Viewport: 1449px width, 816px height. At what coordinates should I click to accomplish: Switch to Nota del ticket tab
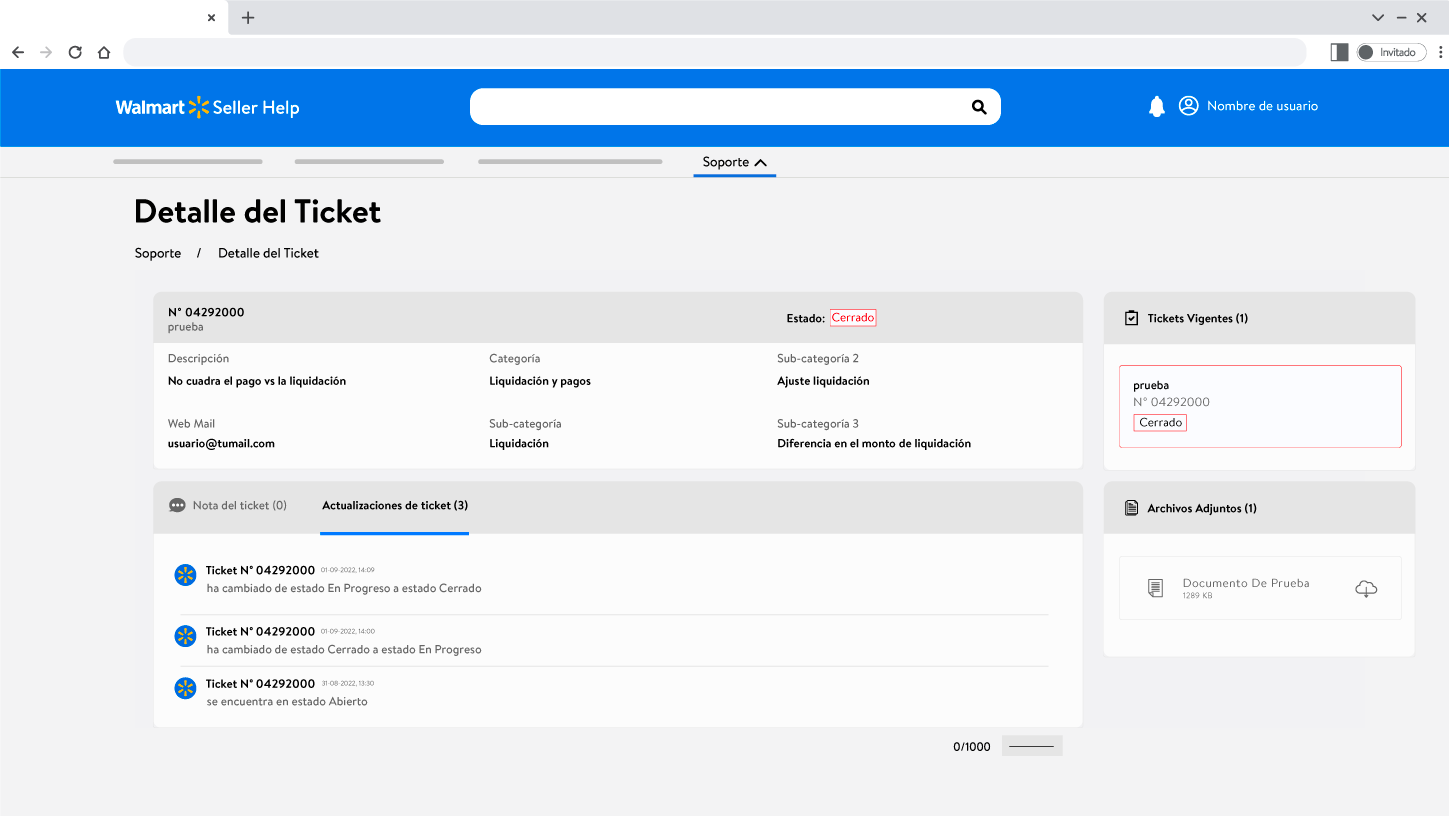[x=229, y=506]
